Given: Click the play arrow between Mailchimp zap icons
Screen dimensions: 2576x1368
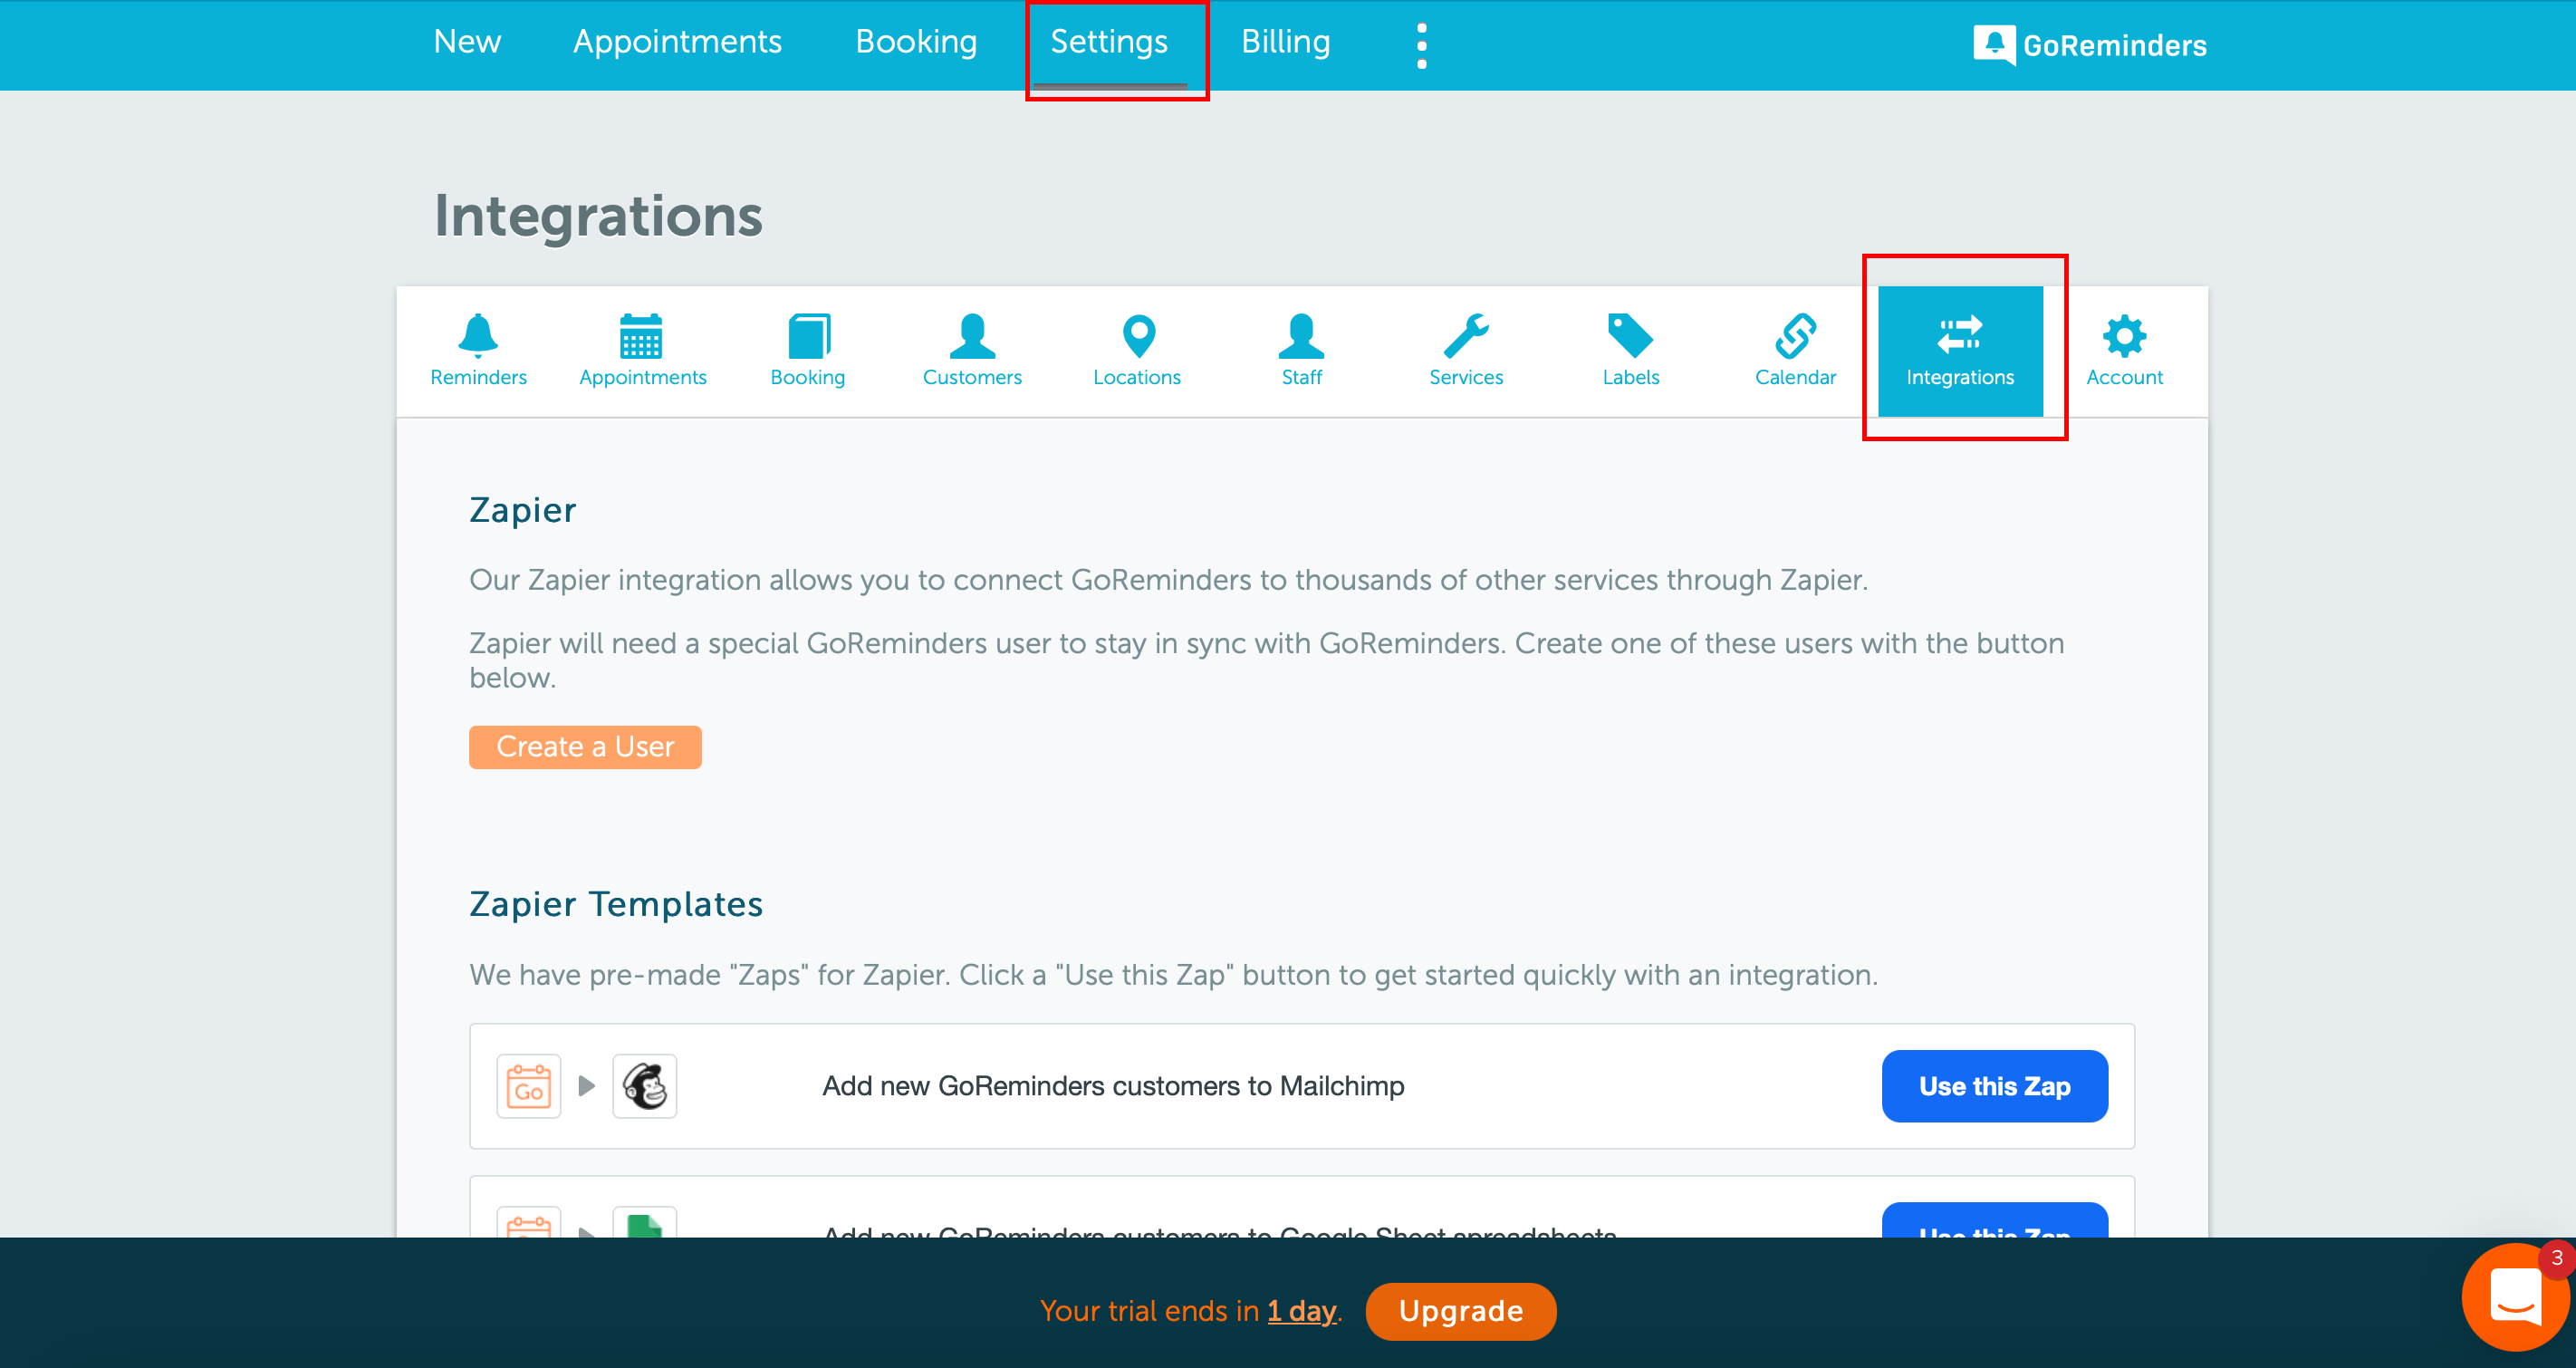Looking at the screenshot, I should 587,1086.
